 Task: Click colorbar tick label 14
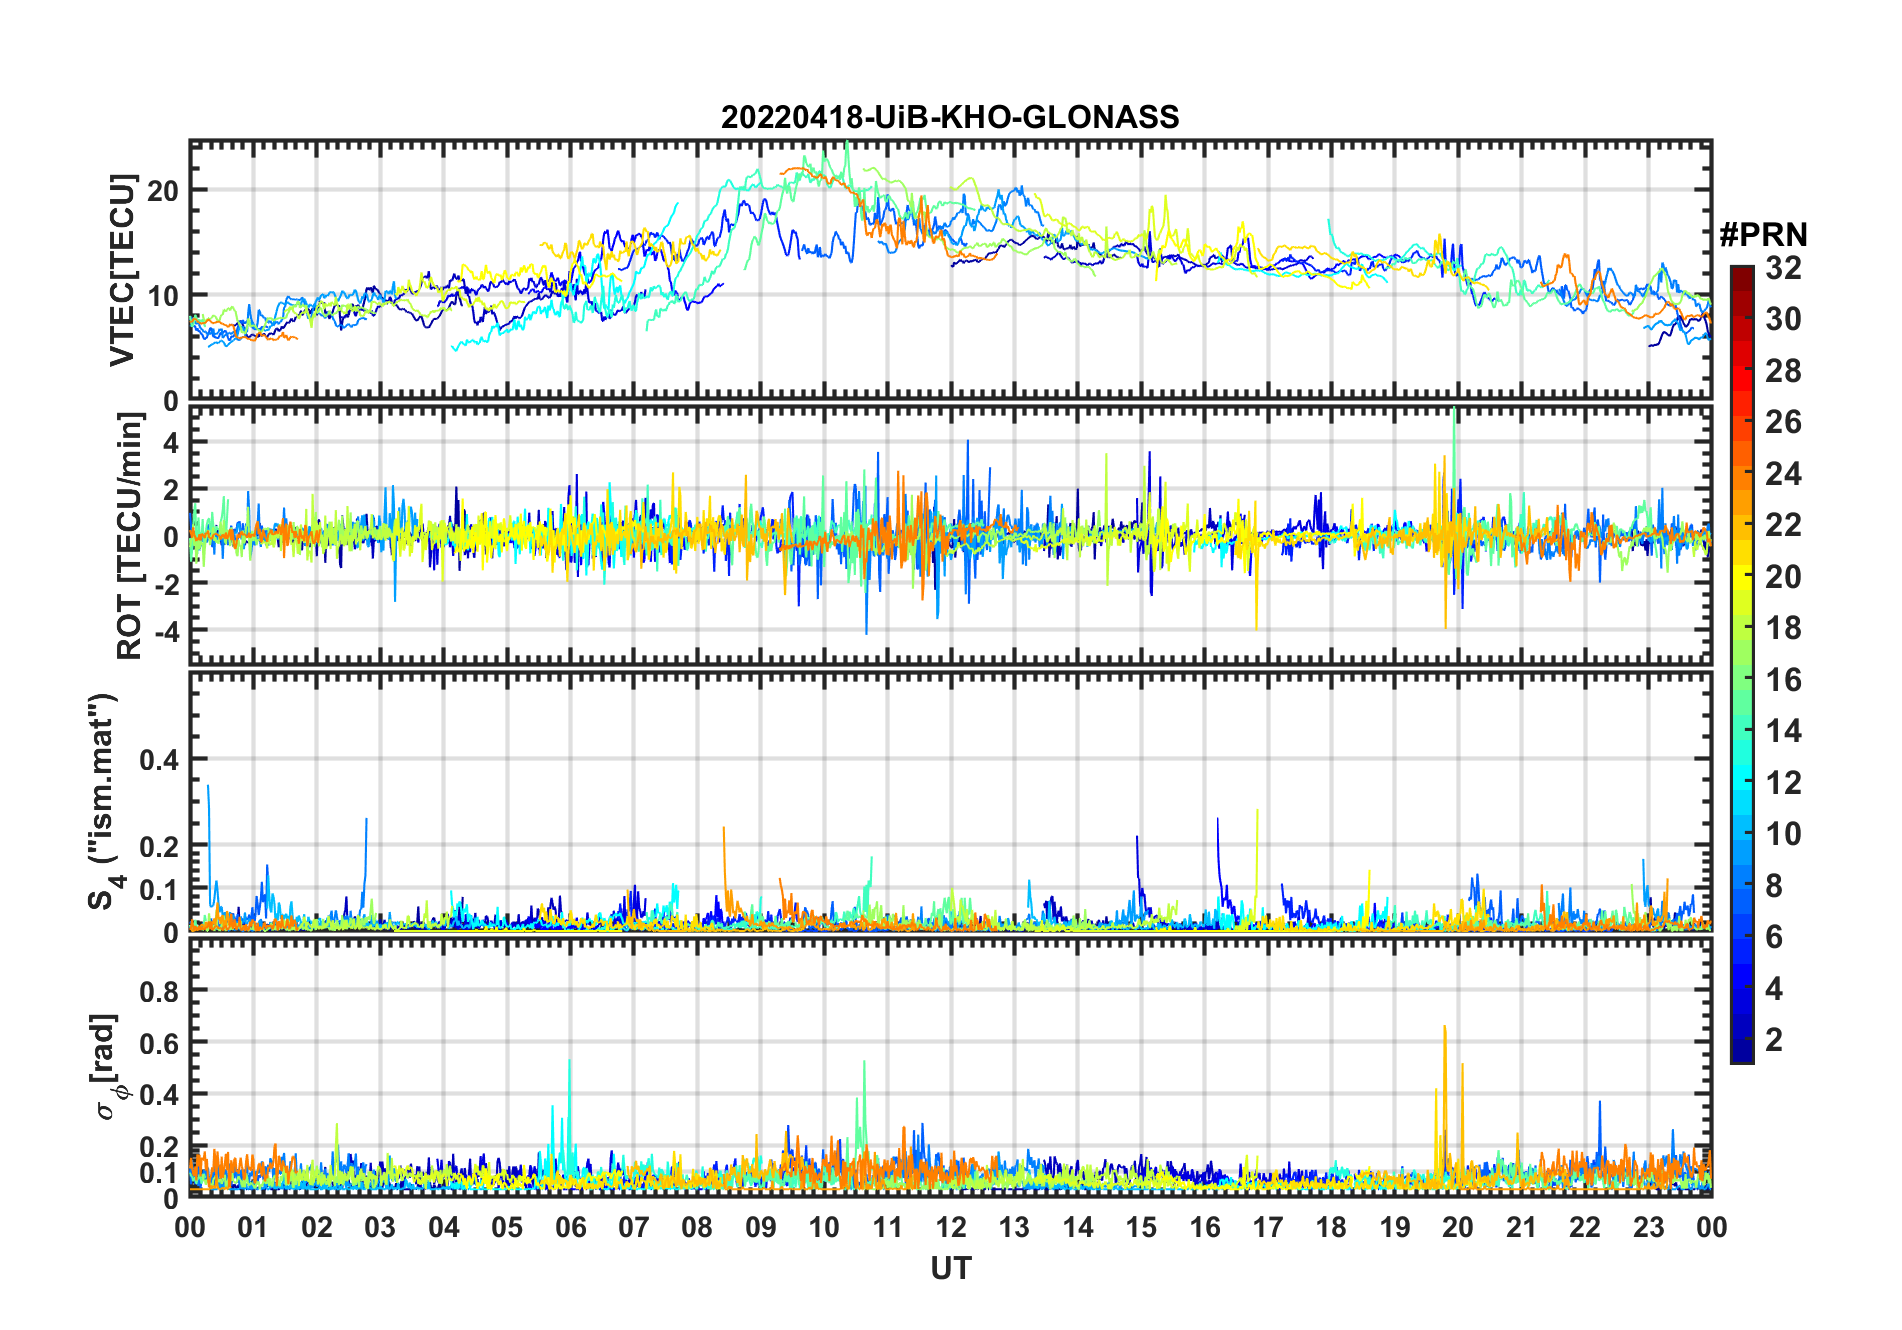point(1783,731)
